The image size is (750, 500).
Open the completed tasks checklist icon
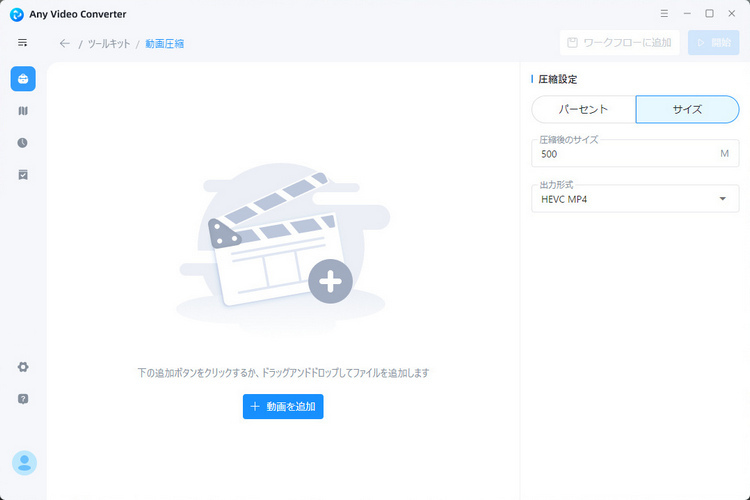click(x=23, y=175)
